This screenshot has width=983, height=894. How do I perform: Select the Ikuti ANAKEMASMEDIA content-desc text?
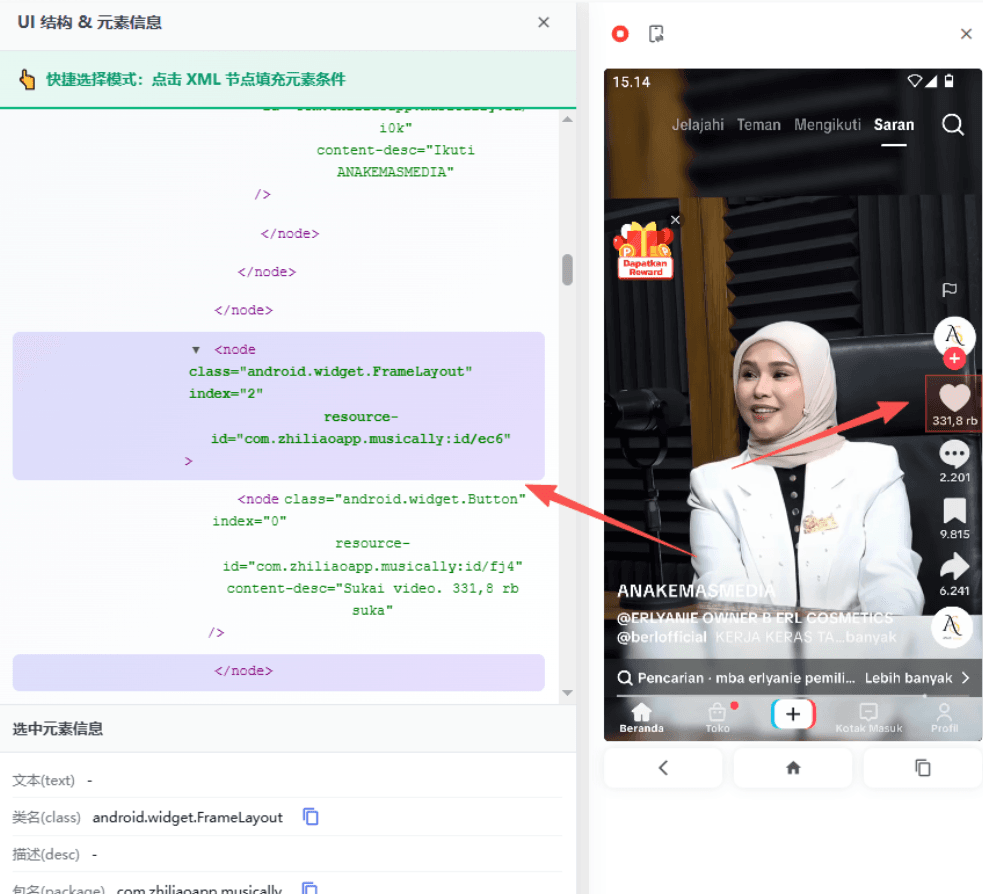click(x=395, y=161)
